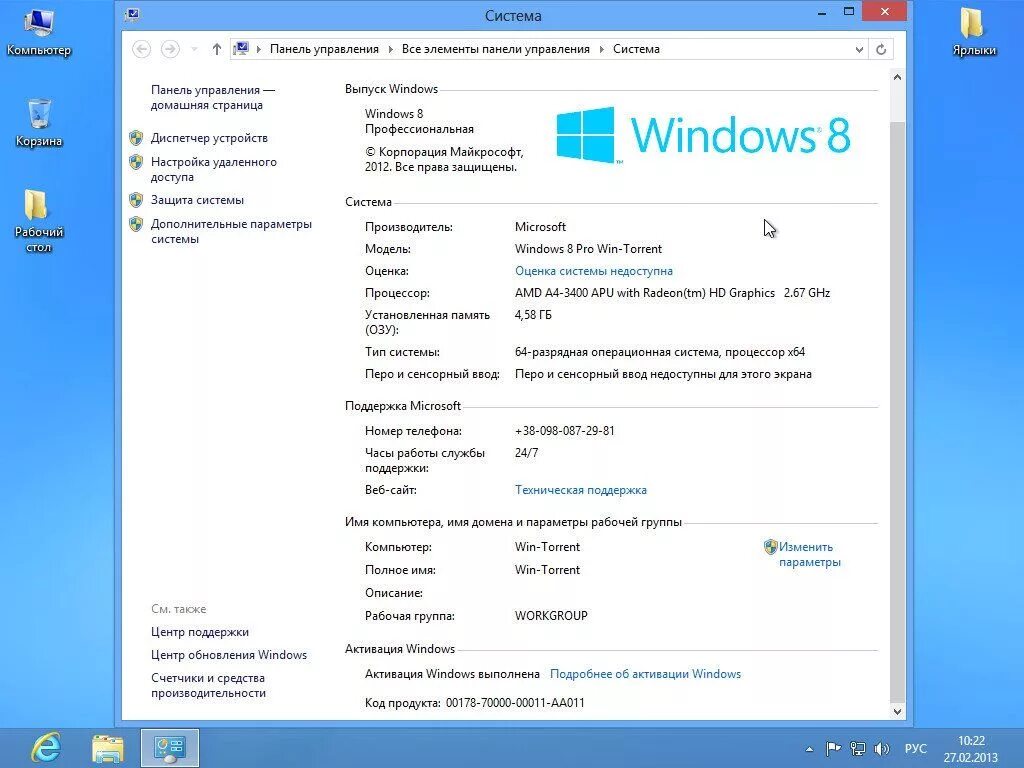Close the Система window
This screenshot has width=1024, height=768.
[x=884, y=12]
